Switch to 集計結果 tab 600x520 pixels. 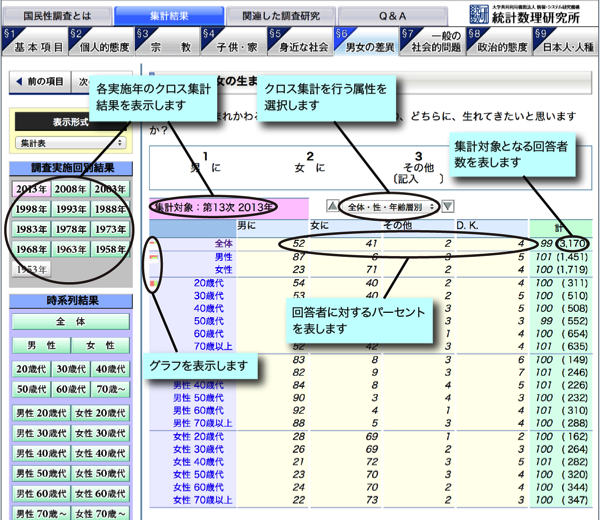click(169, 16)
